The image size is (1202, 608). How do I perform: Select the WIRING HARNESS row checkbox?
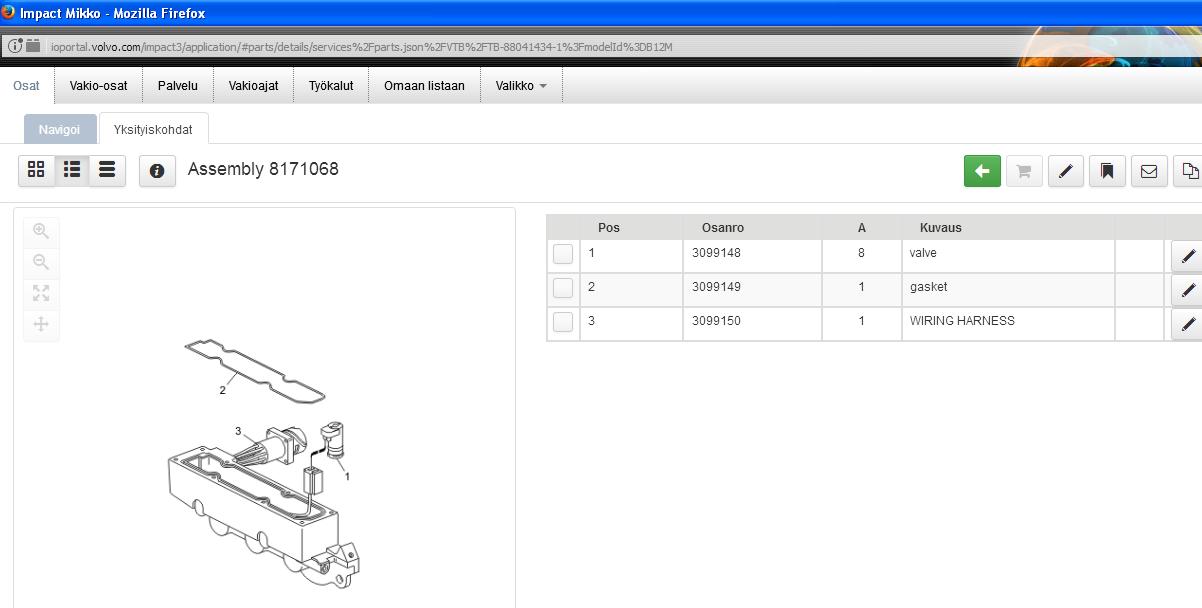(x=563, y=322)
